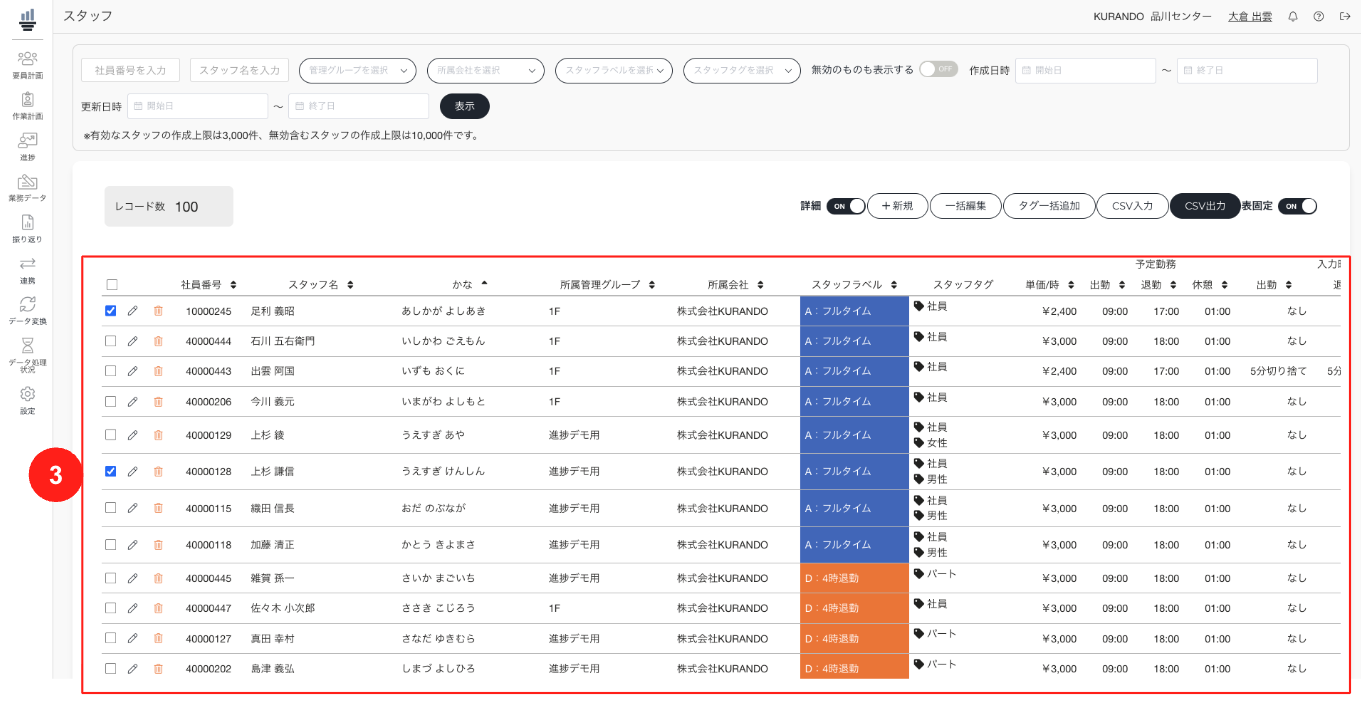Click the notification bell icon
The width and height of the screenshot is (1361, 703).
point(1293,16)
